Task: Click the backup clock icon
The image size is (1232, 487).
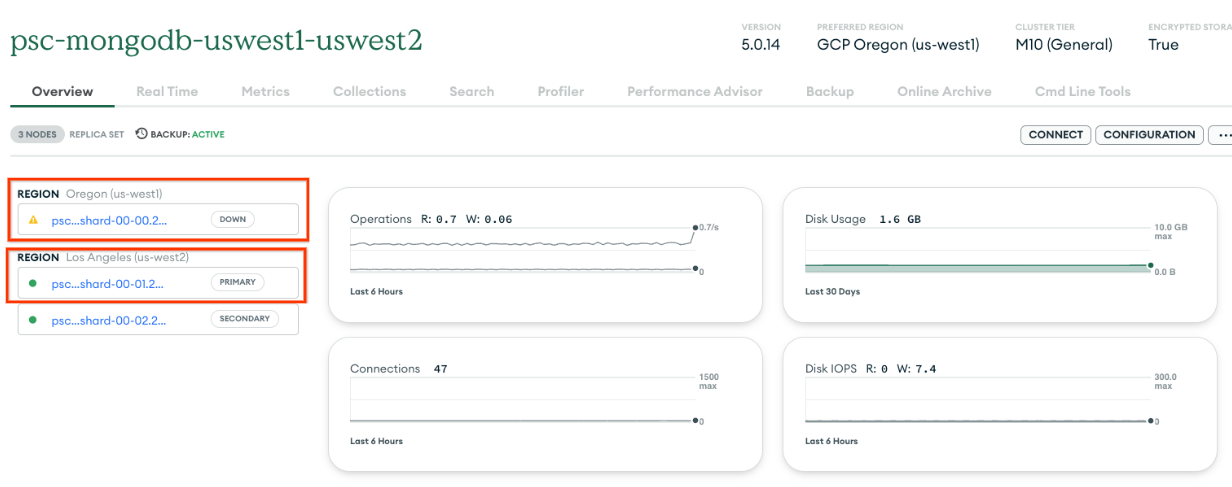Action: [141, 134]
